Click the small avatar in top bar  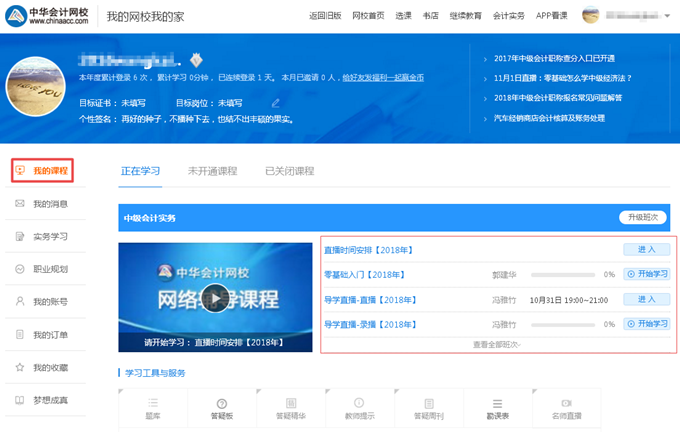590,15
